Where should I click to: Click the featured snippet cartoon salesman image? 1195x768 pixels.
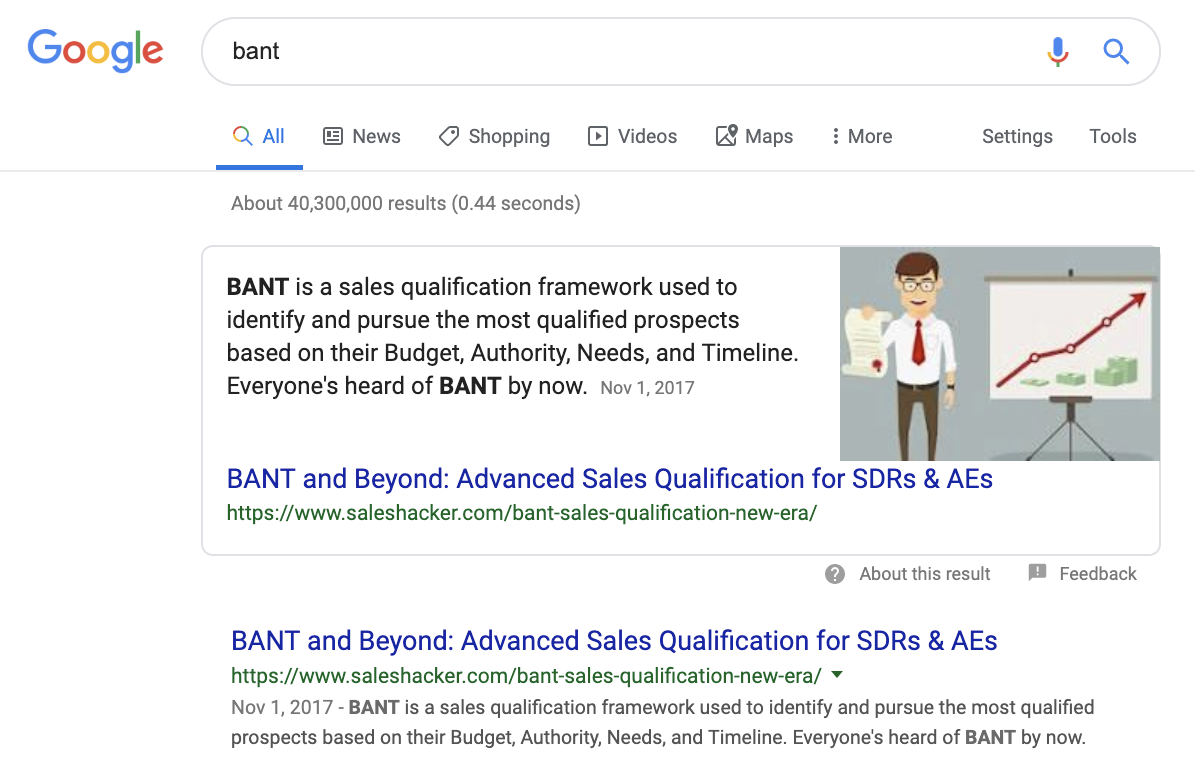[x=999, y=353]
